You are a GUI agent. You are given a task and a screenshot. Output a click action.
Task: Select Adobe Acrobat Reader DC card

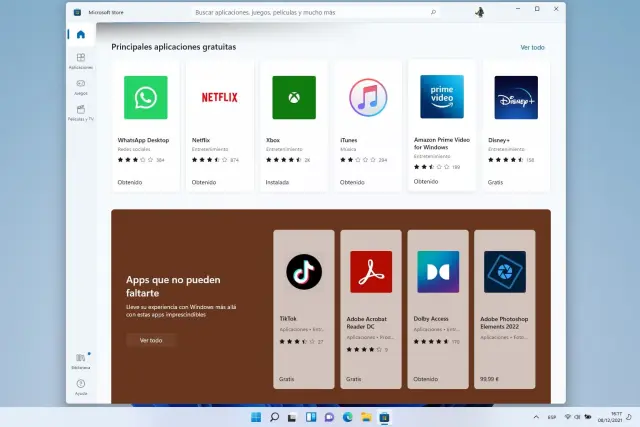[x=371, y=310]
